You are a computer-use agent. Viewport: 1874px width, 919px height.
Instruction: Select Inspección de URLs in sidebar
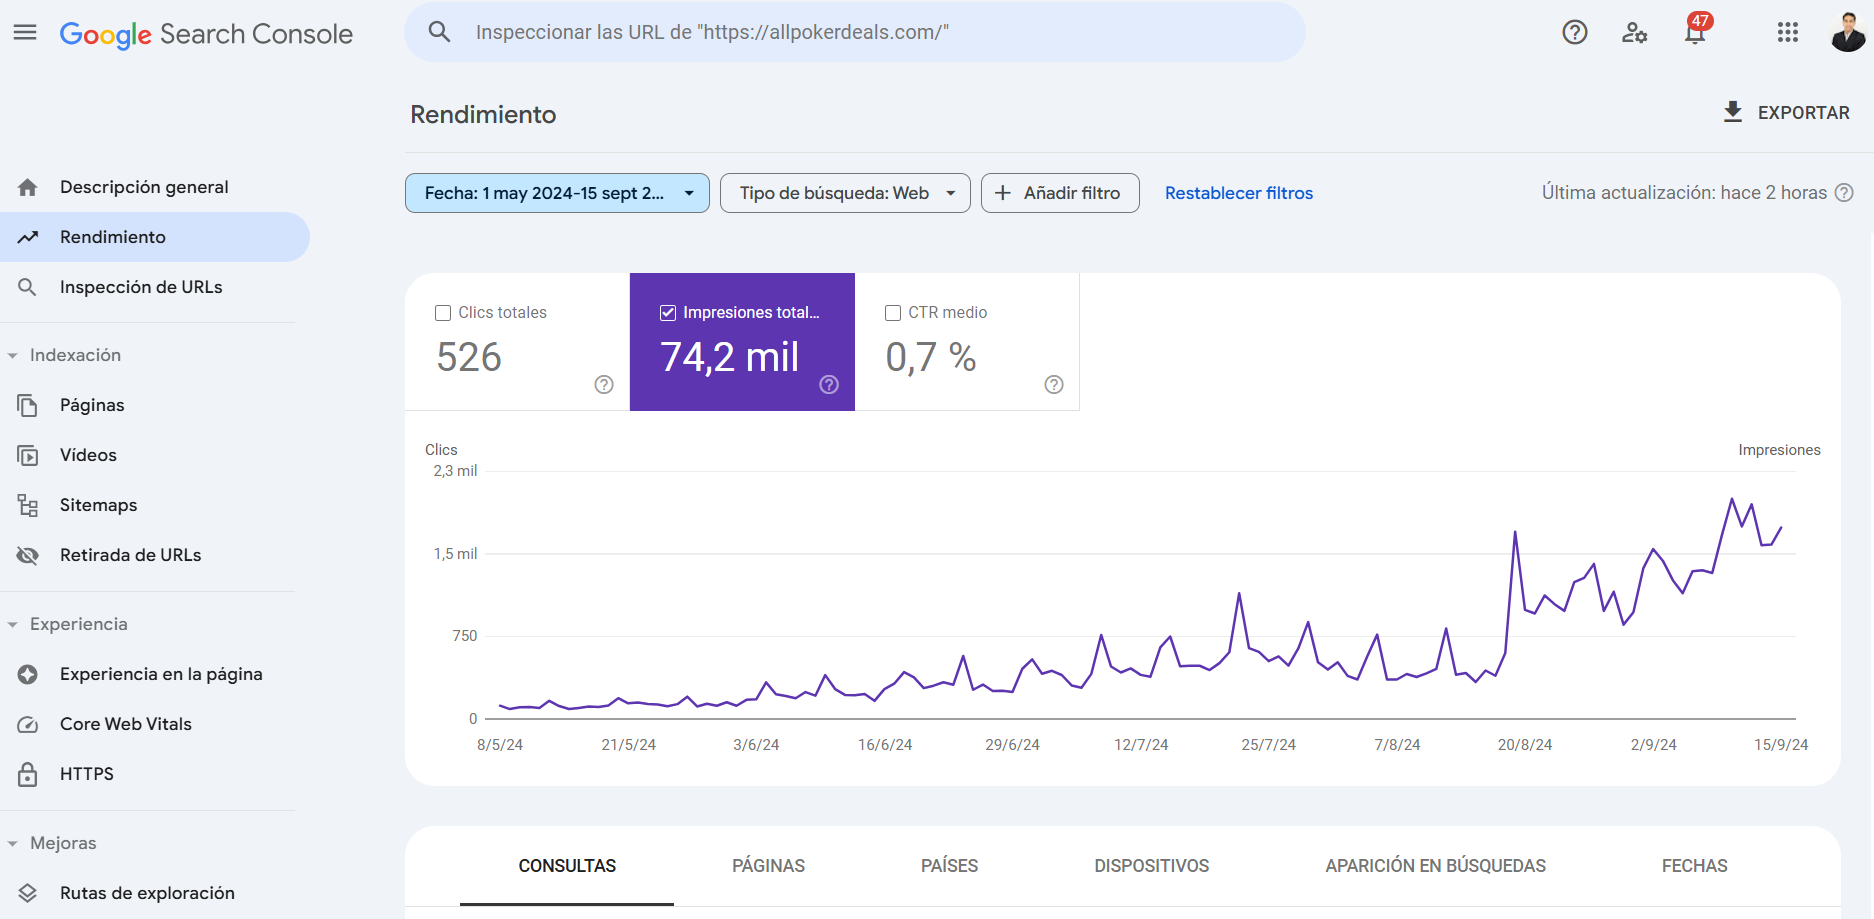141,286
